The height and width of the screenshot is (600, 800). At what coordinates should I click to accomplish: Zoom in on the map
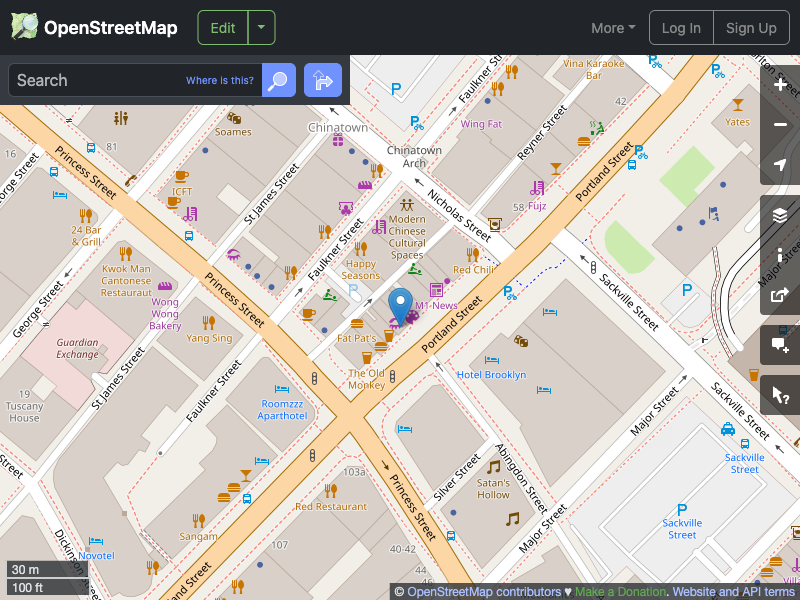tap(780, 86)
